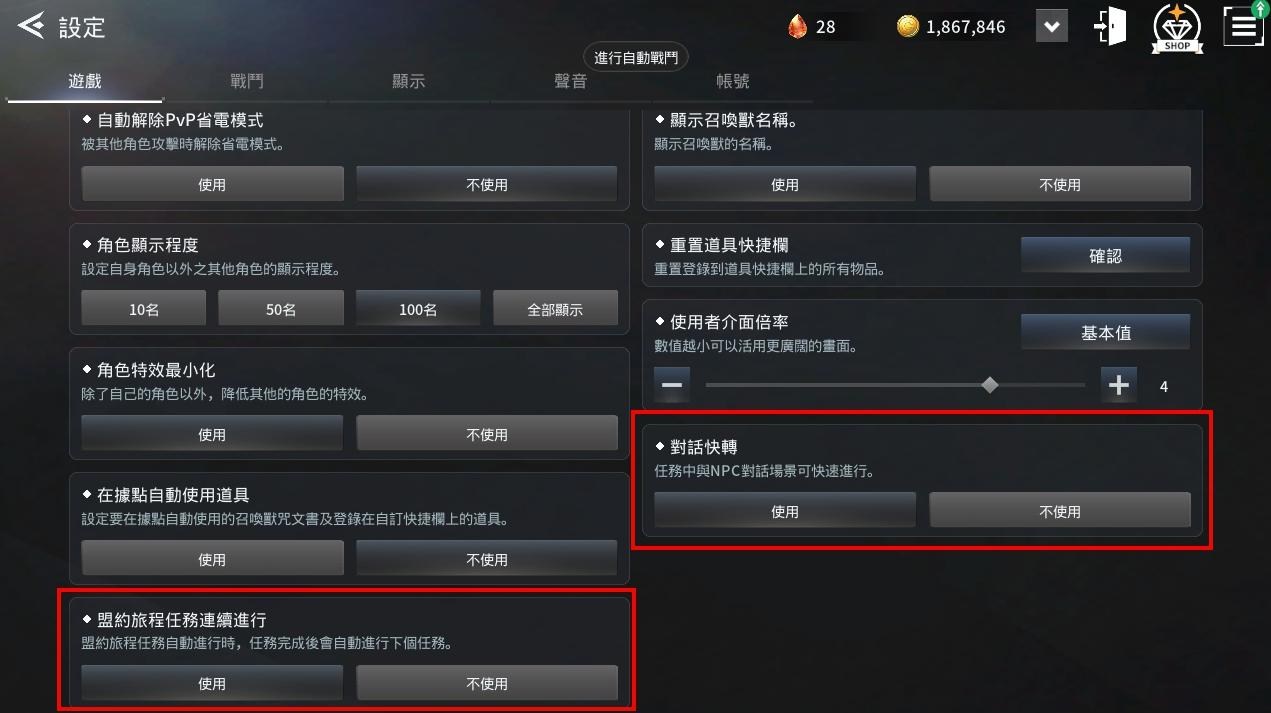Screen dimensions: 1271x713
Task: Switch to the 戰鬥 tab
Action: (x=246, y=82)
